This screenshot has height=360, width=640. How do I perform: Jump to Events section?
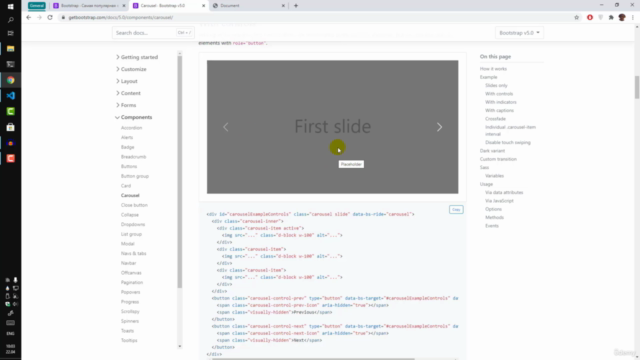(492, 226)
